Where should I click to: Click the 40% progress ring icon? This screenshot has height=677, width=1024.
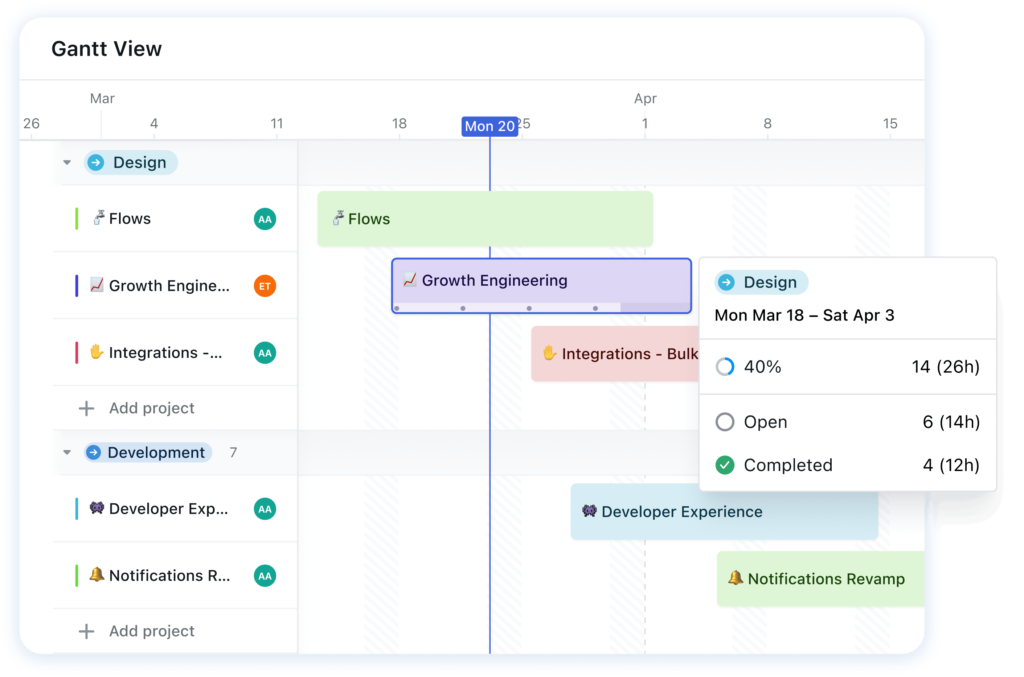point(725,367)
